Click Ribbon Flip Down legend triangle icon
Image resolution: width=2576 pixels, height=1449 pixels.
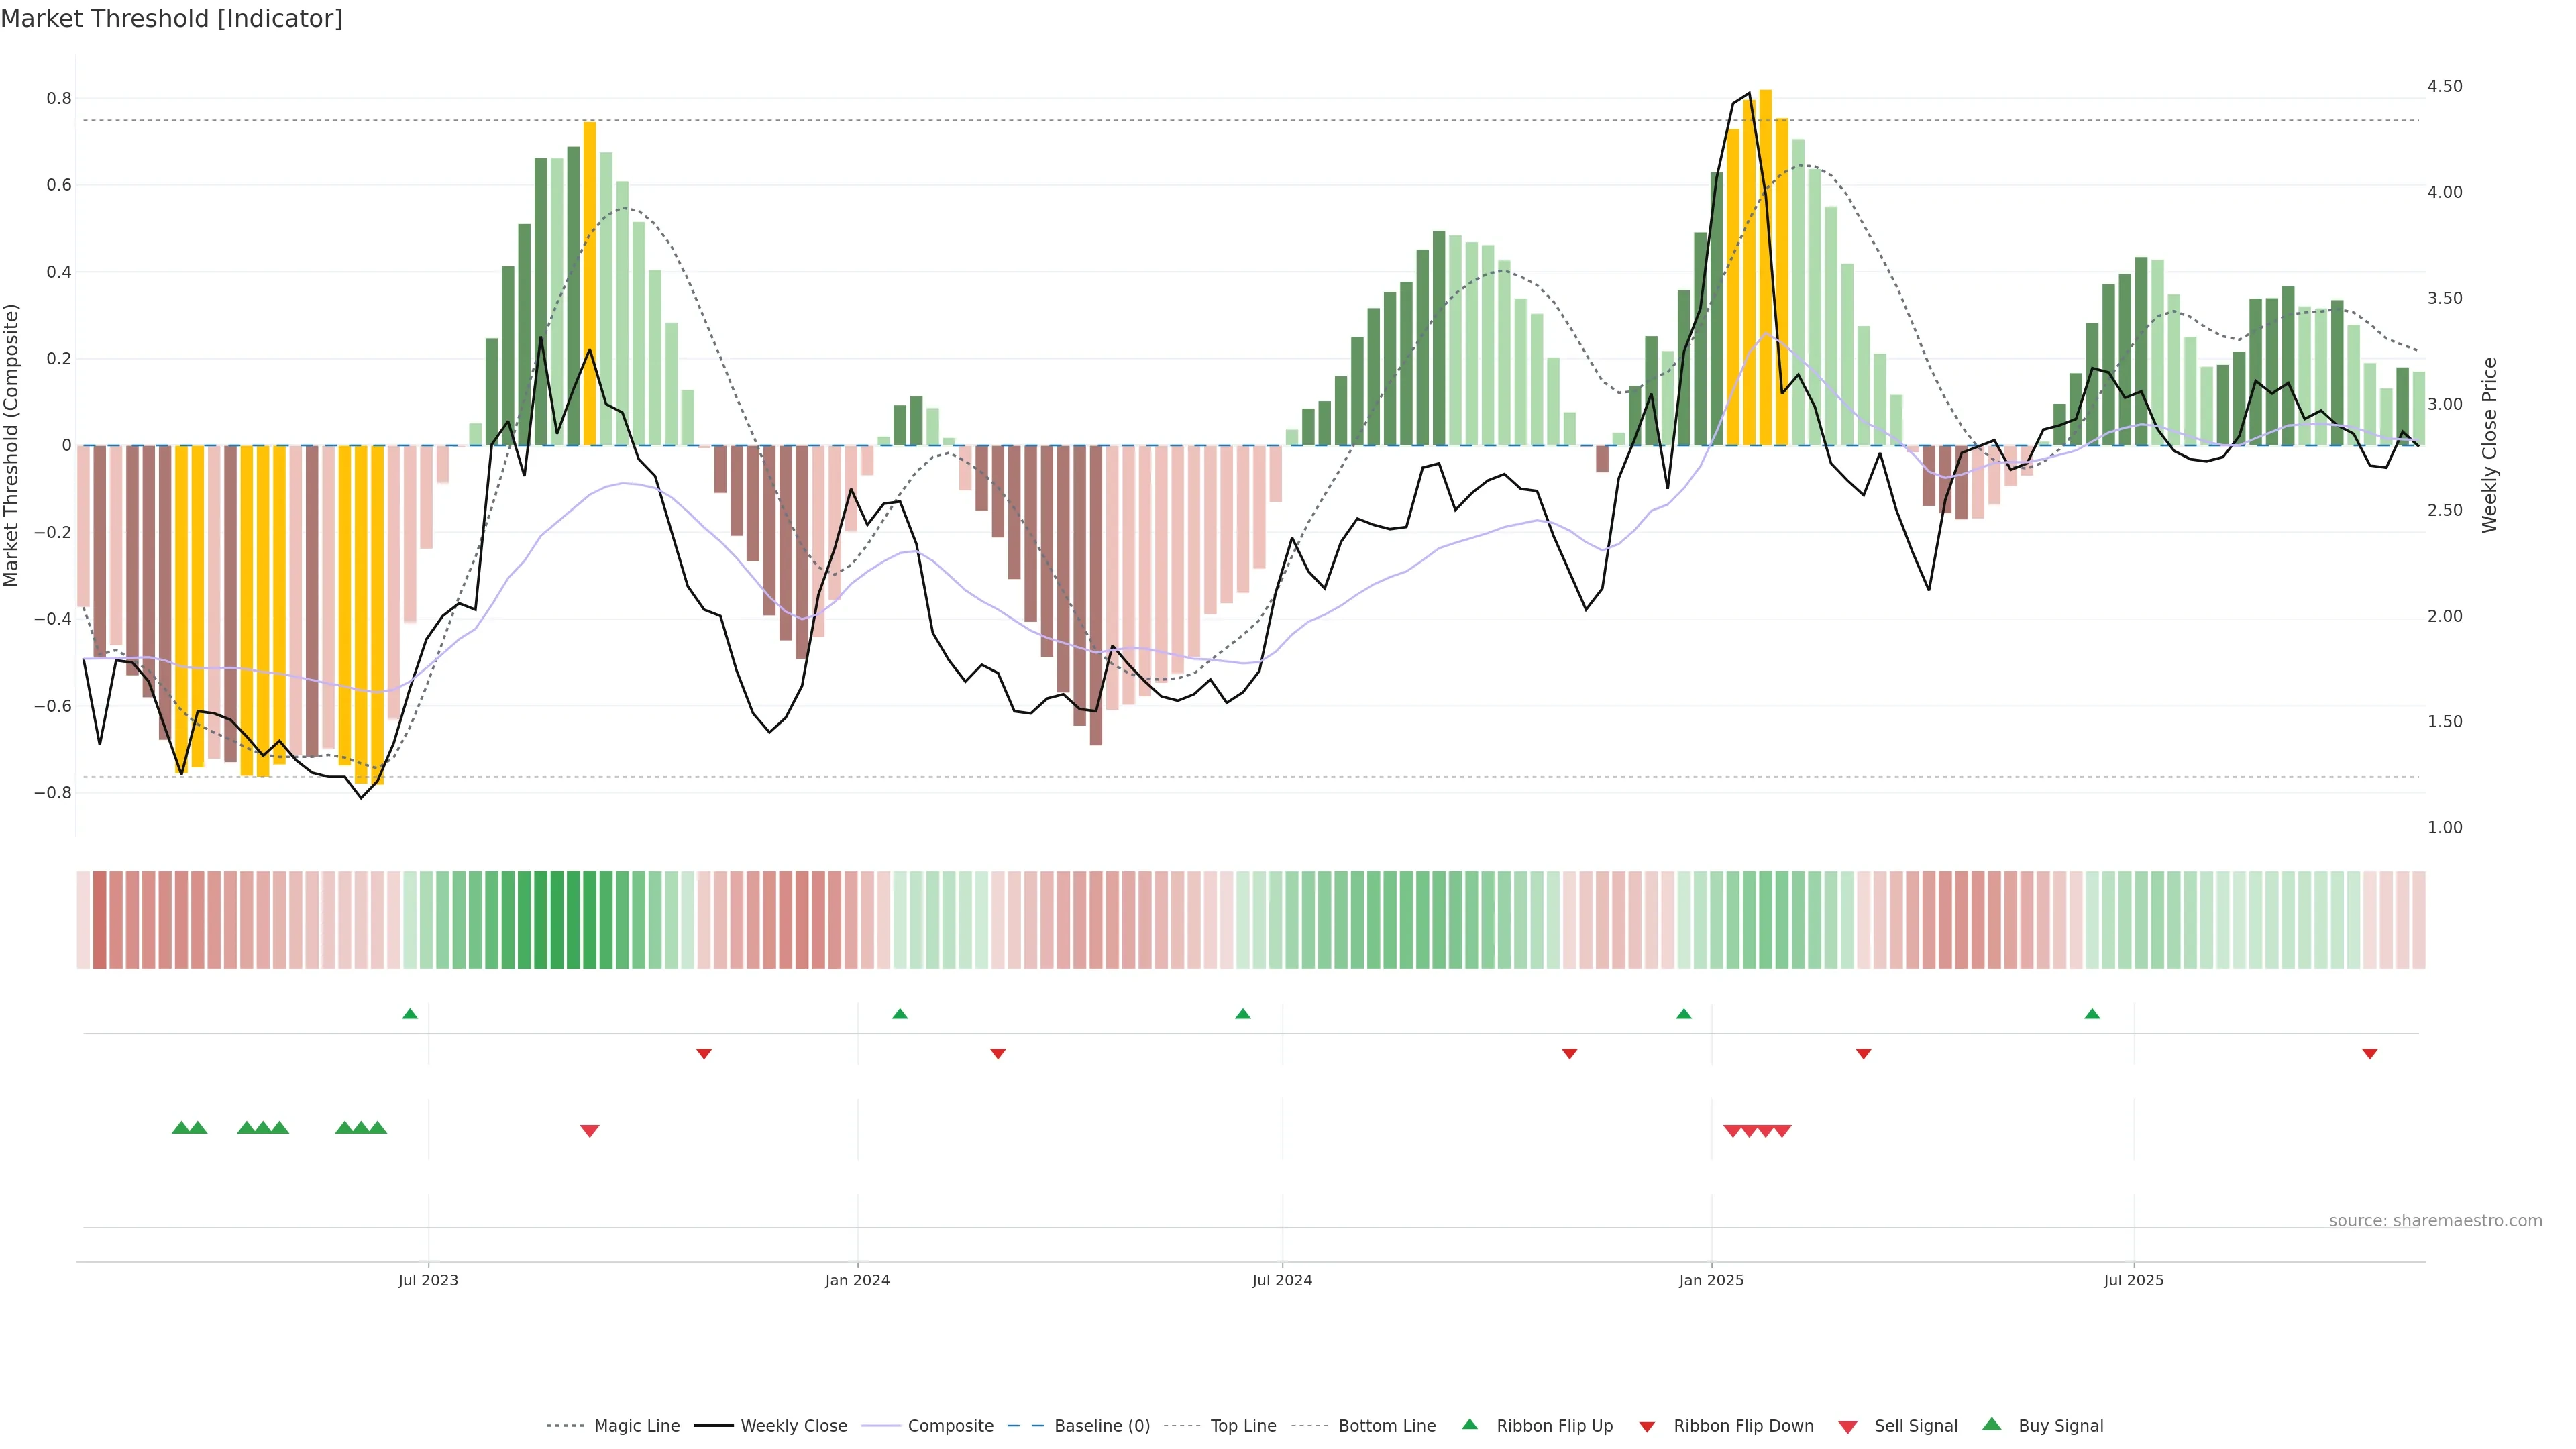(x=1647, y=1426)
